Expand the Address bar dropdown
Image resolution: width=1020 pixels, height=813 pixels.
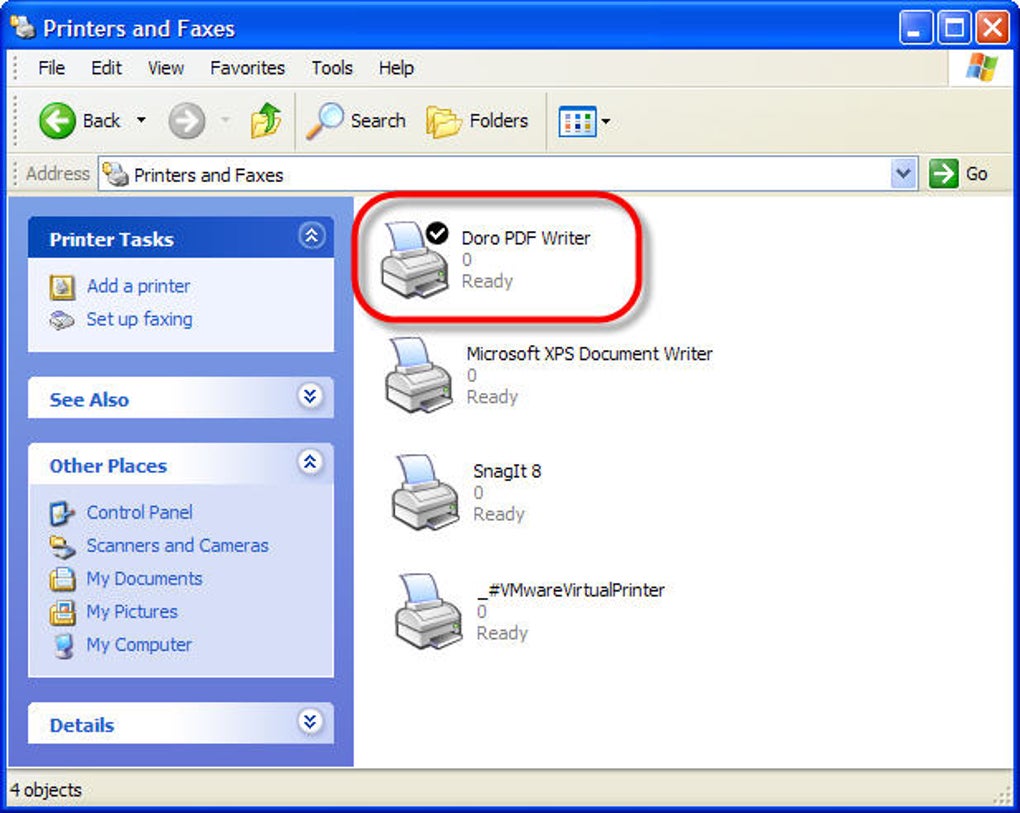(x=903, y=174)
